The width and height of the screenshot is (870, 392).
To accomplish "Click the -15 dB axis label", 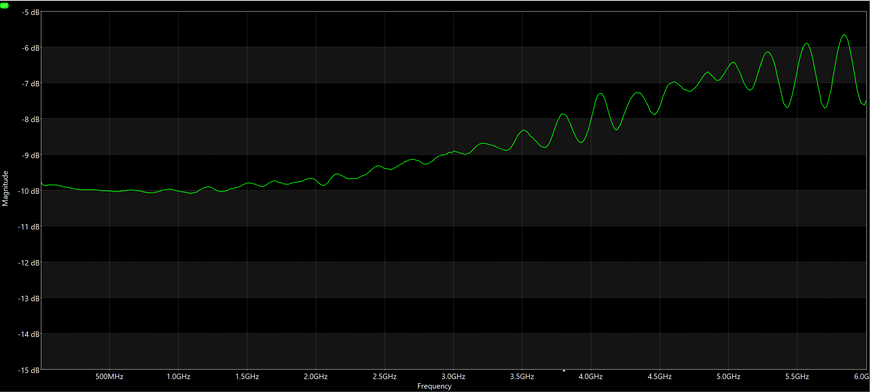I will [x=29, y=369].
